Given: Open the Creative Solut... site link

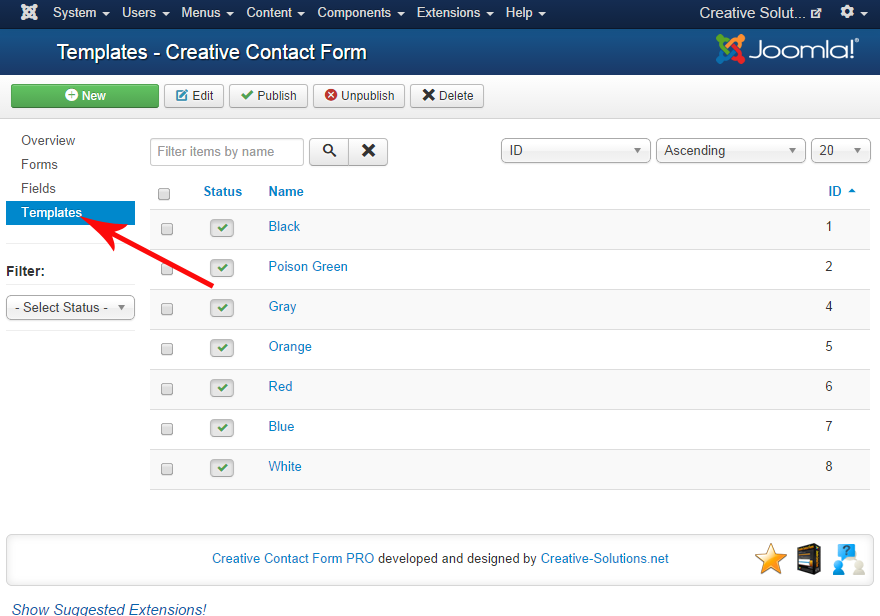Looking at the screenshot, I should [760, 12].
